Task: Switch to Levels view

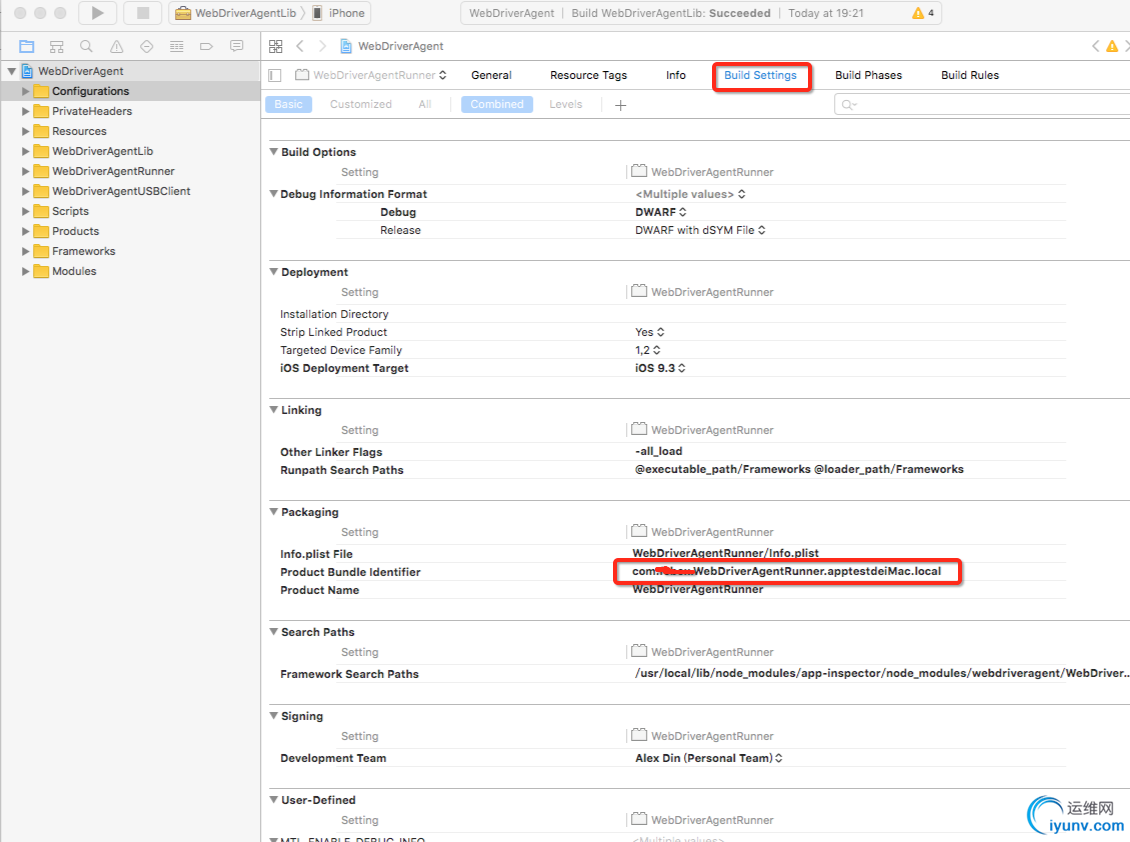Action: [x=566, y=105]
